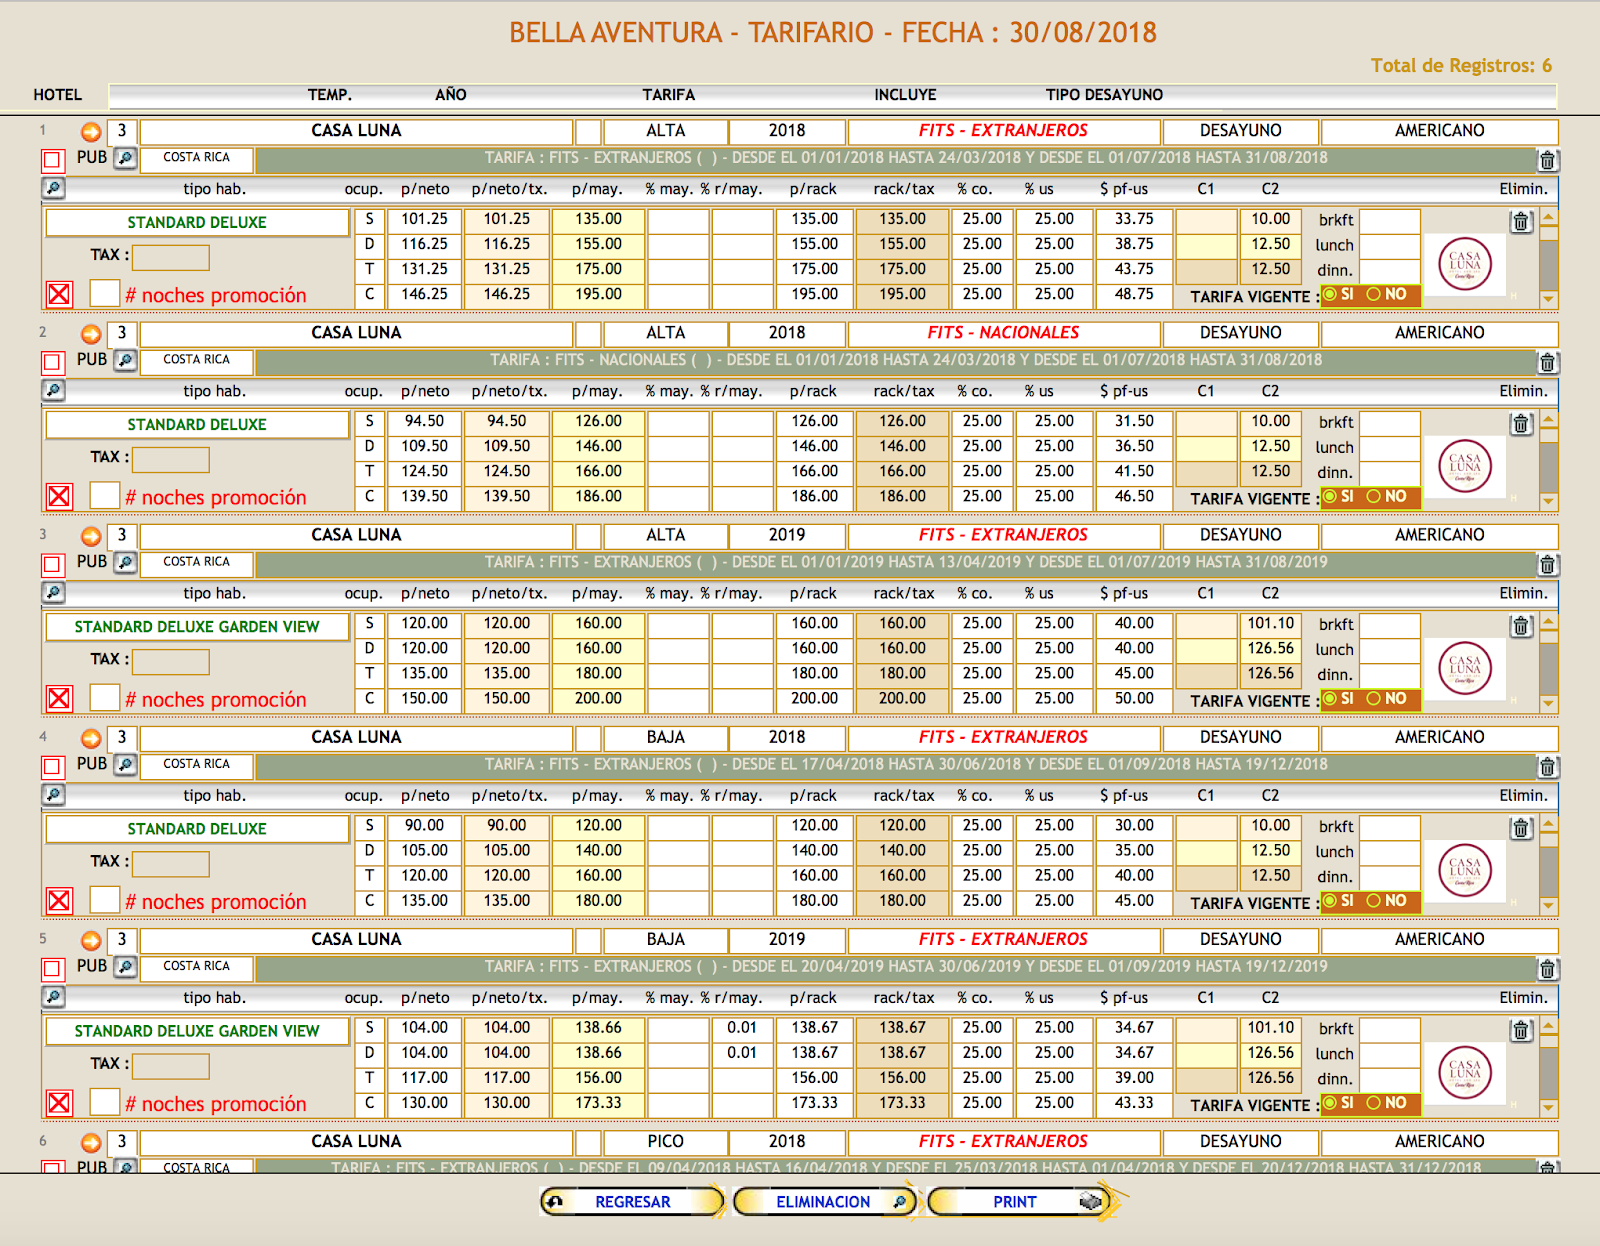Open the PICO 2018 record's orange arrow
Screen dimensions: 1600x1246
(x=91, y=1143)
